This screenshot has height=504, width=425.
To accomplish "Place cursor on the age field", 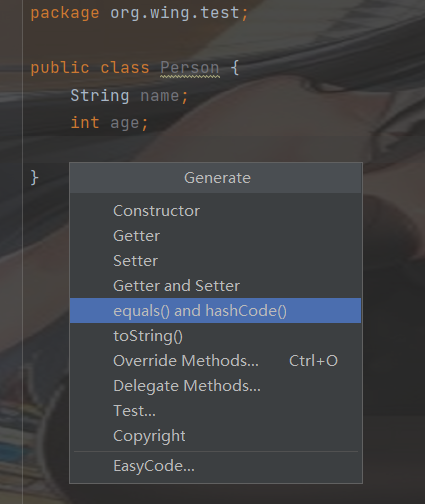I will [x=125, y=123].
